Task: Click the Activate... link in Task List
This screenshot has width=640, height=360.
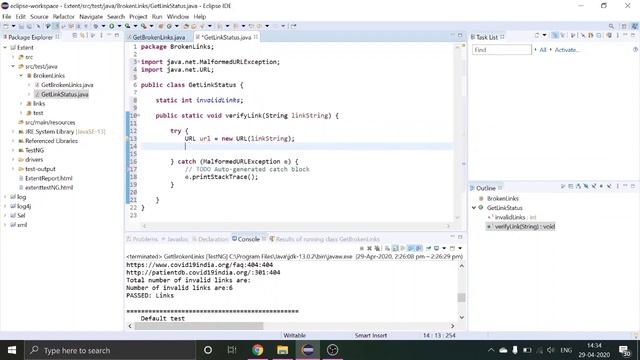Action: point(567,50)
